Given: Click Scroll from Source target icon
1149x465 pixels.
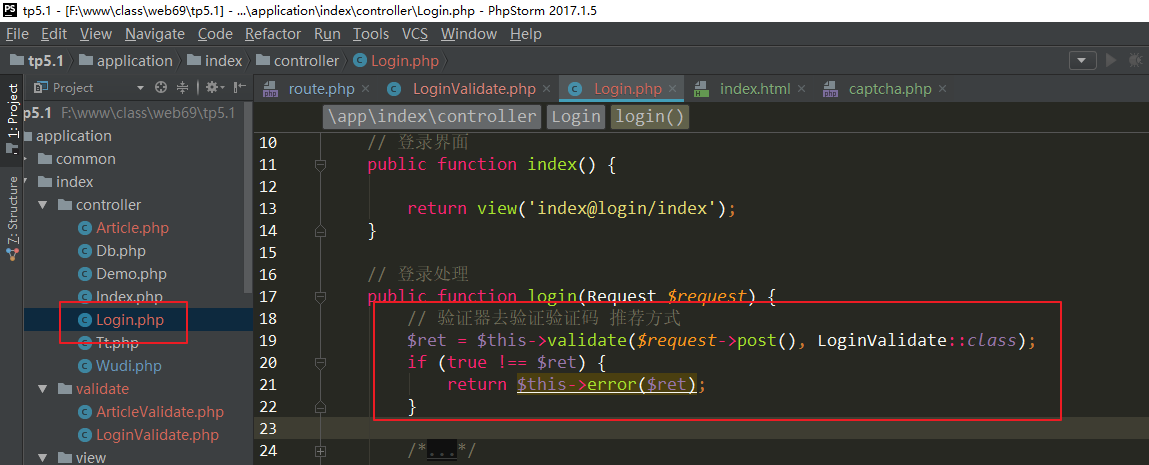Looking at the screenshot, I should 161,88.
